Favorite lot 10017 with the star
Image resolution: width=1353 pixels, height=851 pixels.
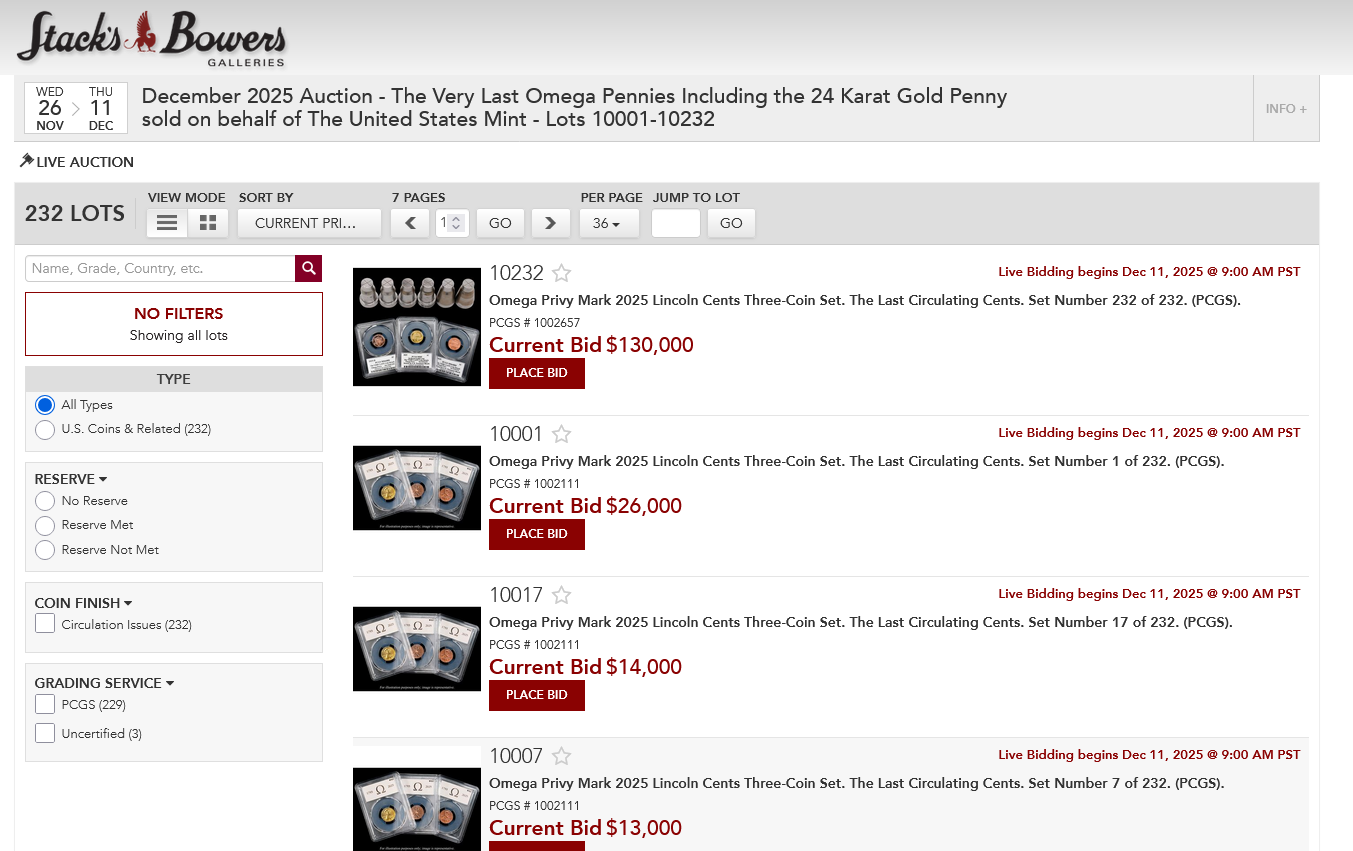click(x=562, y=595)
